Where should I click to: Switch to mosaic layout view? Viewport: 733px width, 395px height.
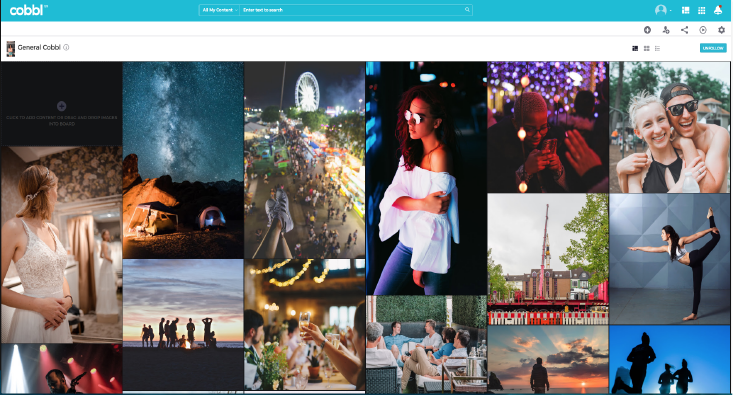click(635, 48)
